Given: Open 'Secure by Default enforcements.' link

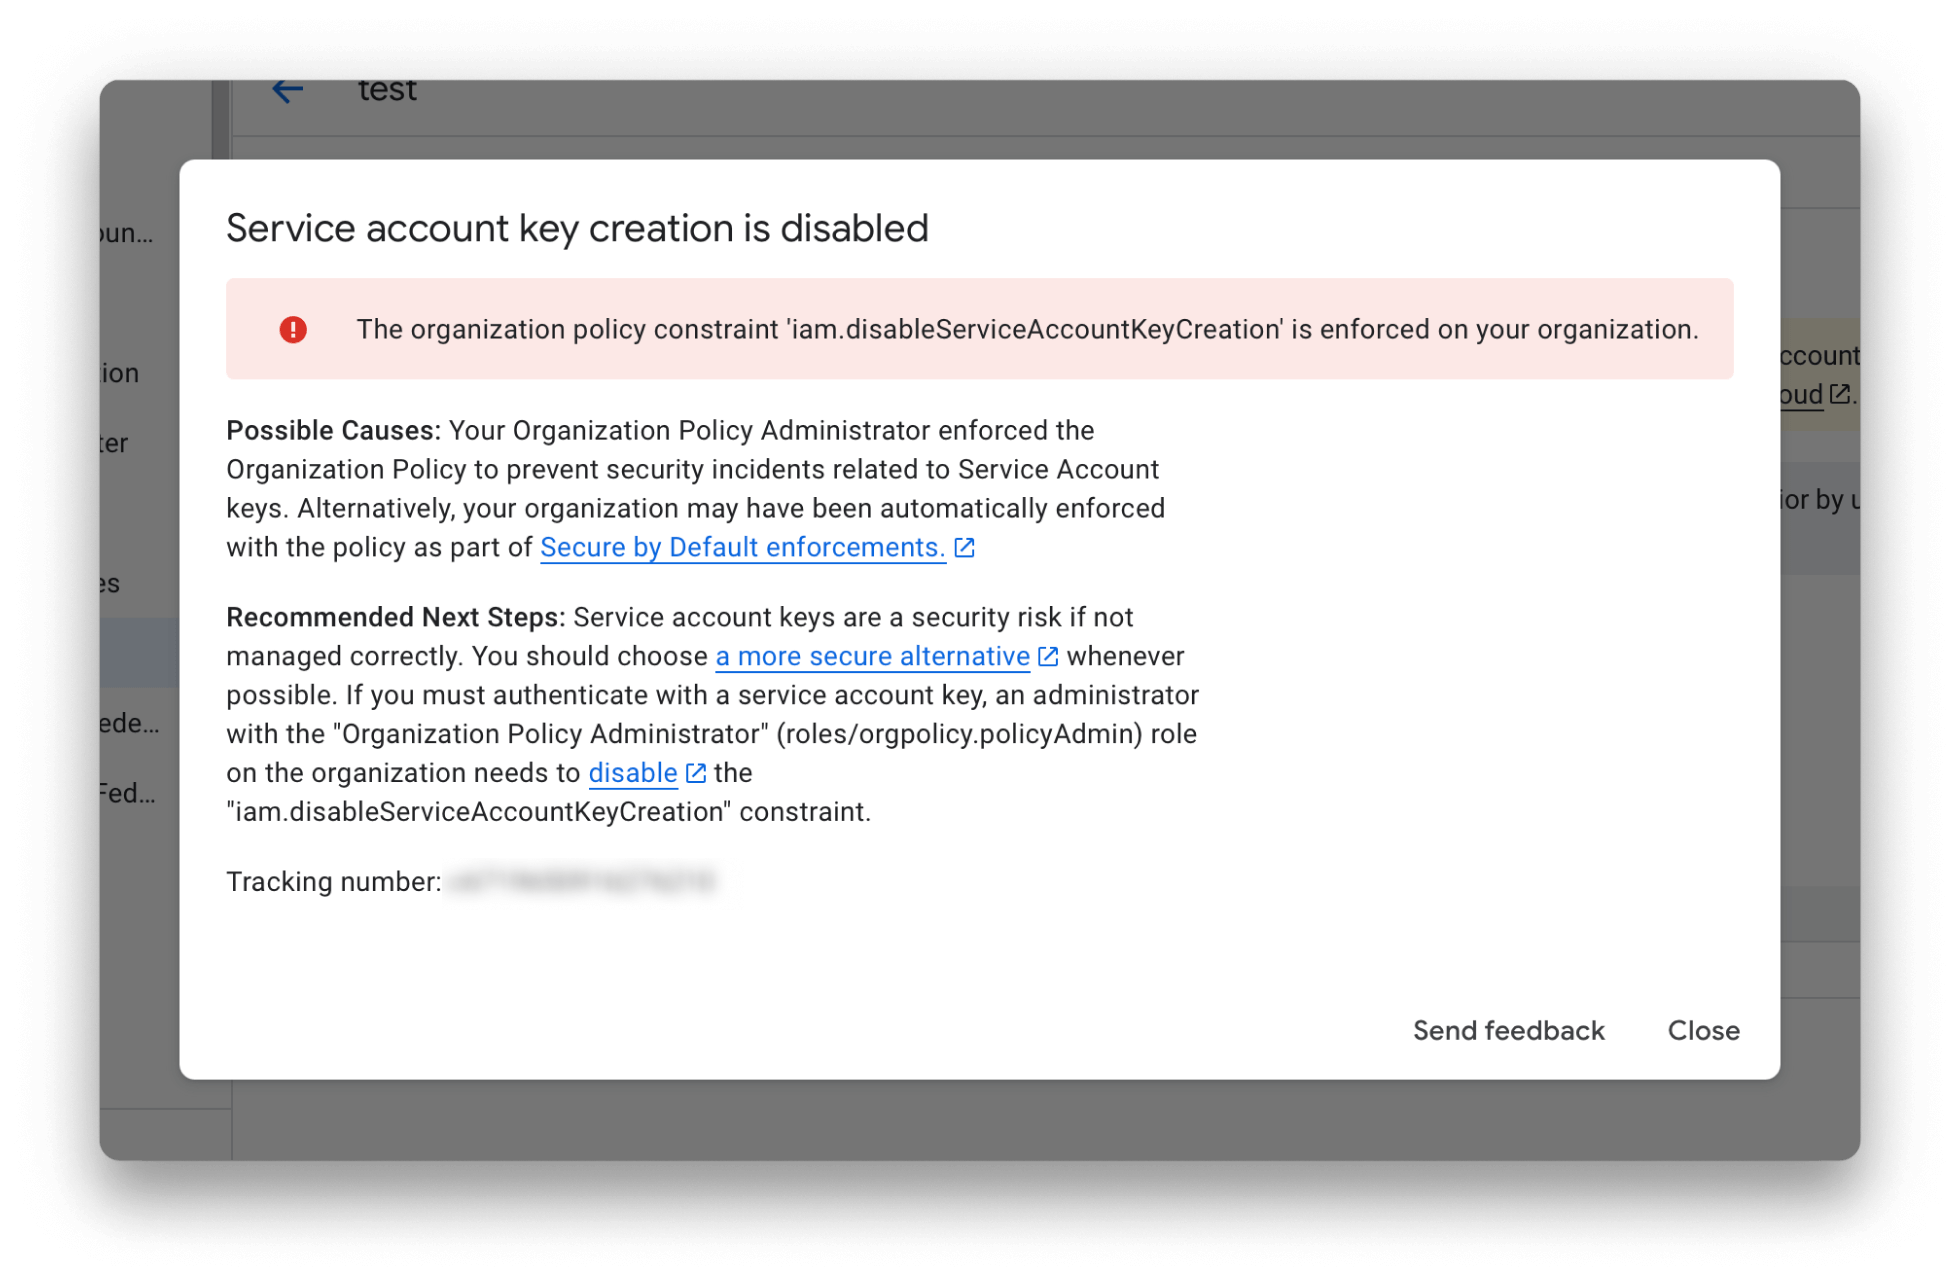Looking at the screenshot, I should tap(742, 548).
